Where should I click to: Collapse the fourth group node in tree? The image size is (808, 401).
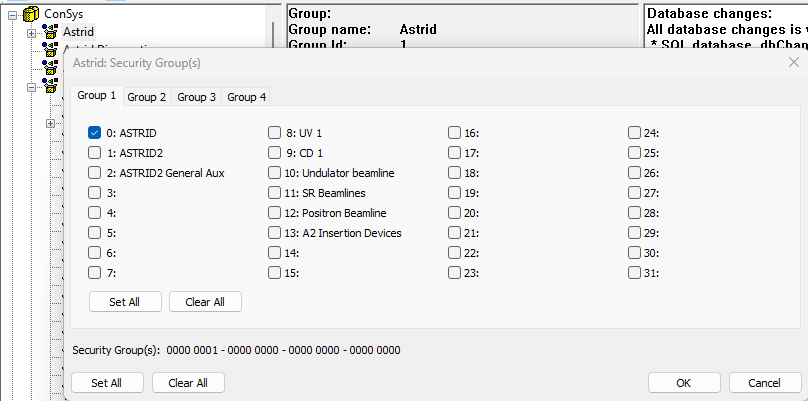point(31,87)
